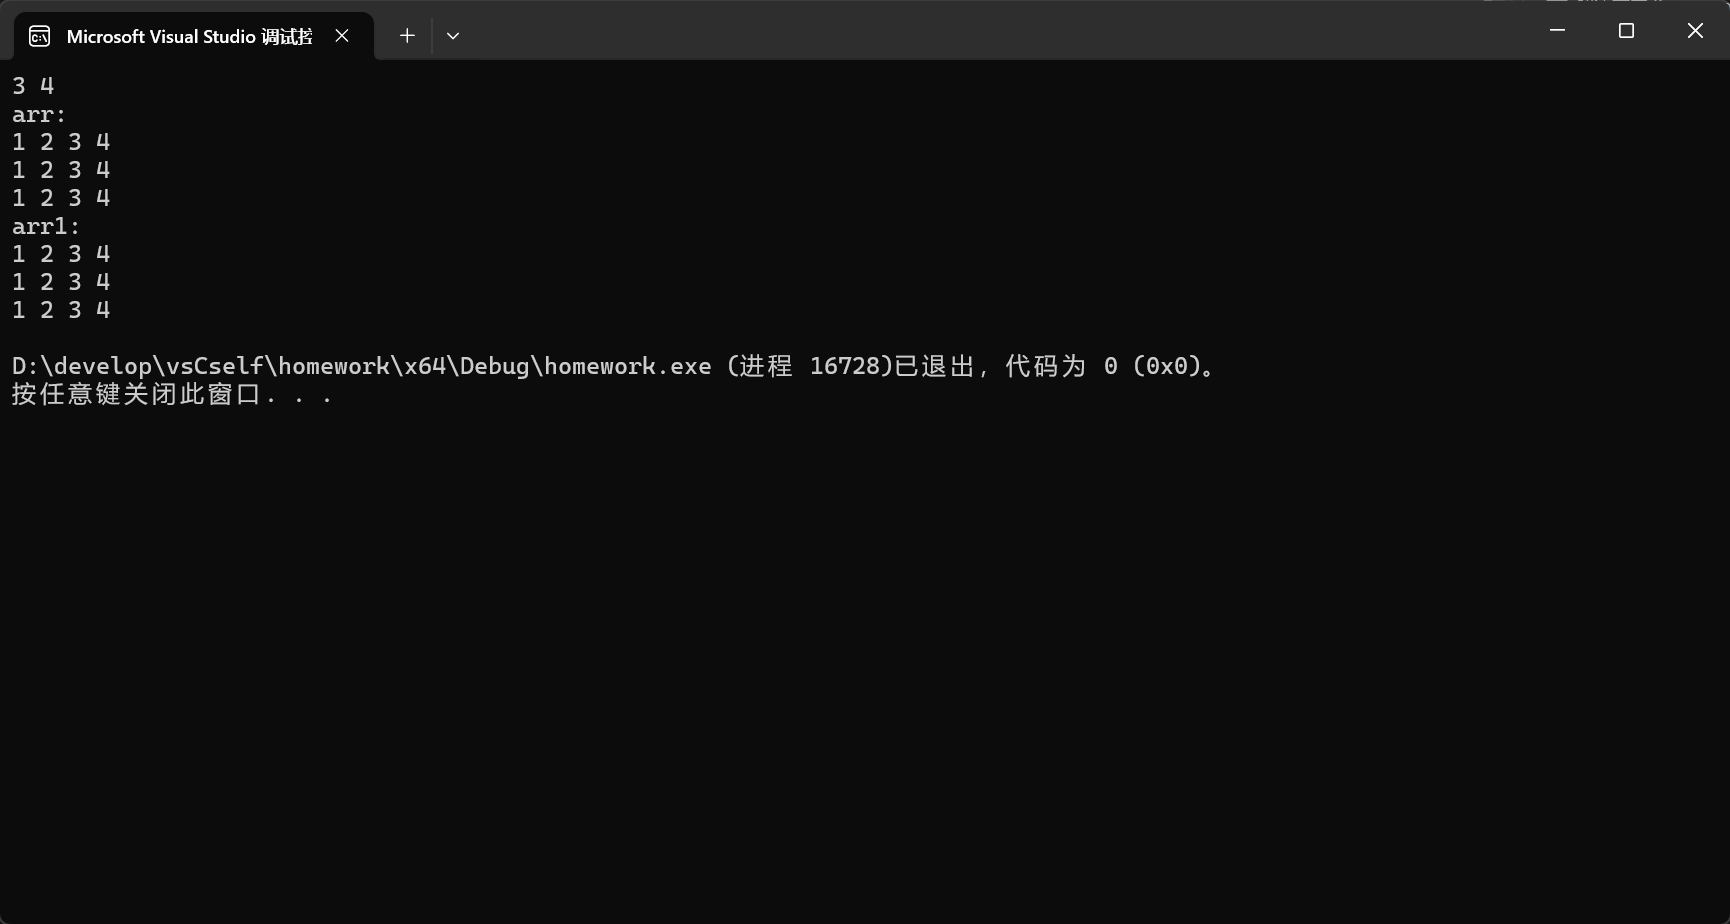Expand the new tab profile dropdown
This screenshot has width=1730, height=924.
coord(453,36)
